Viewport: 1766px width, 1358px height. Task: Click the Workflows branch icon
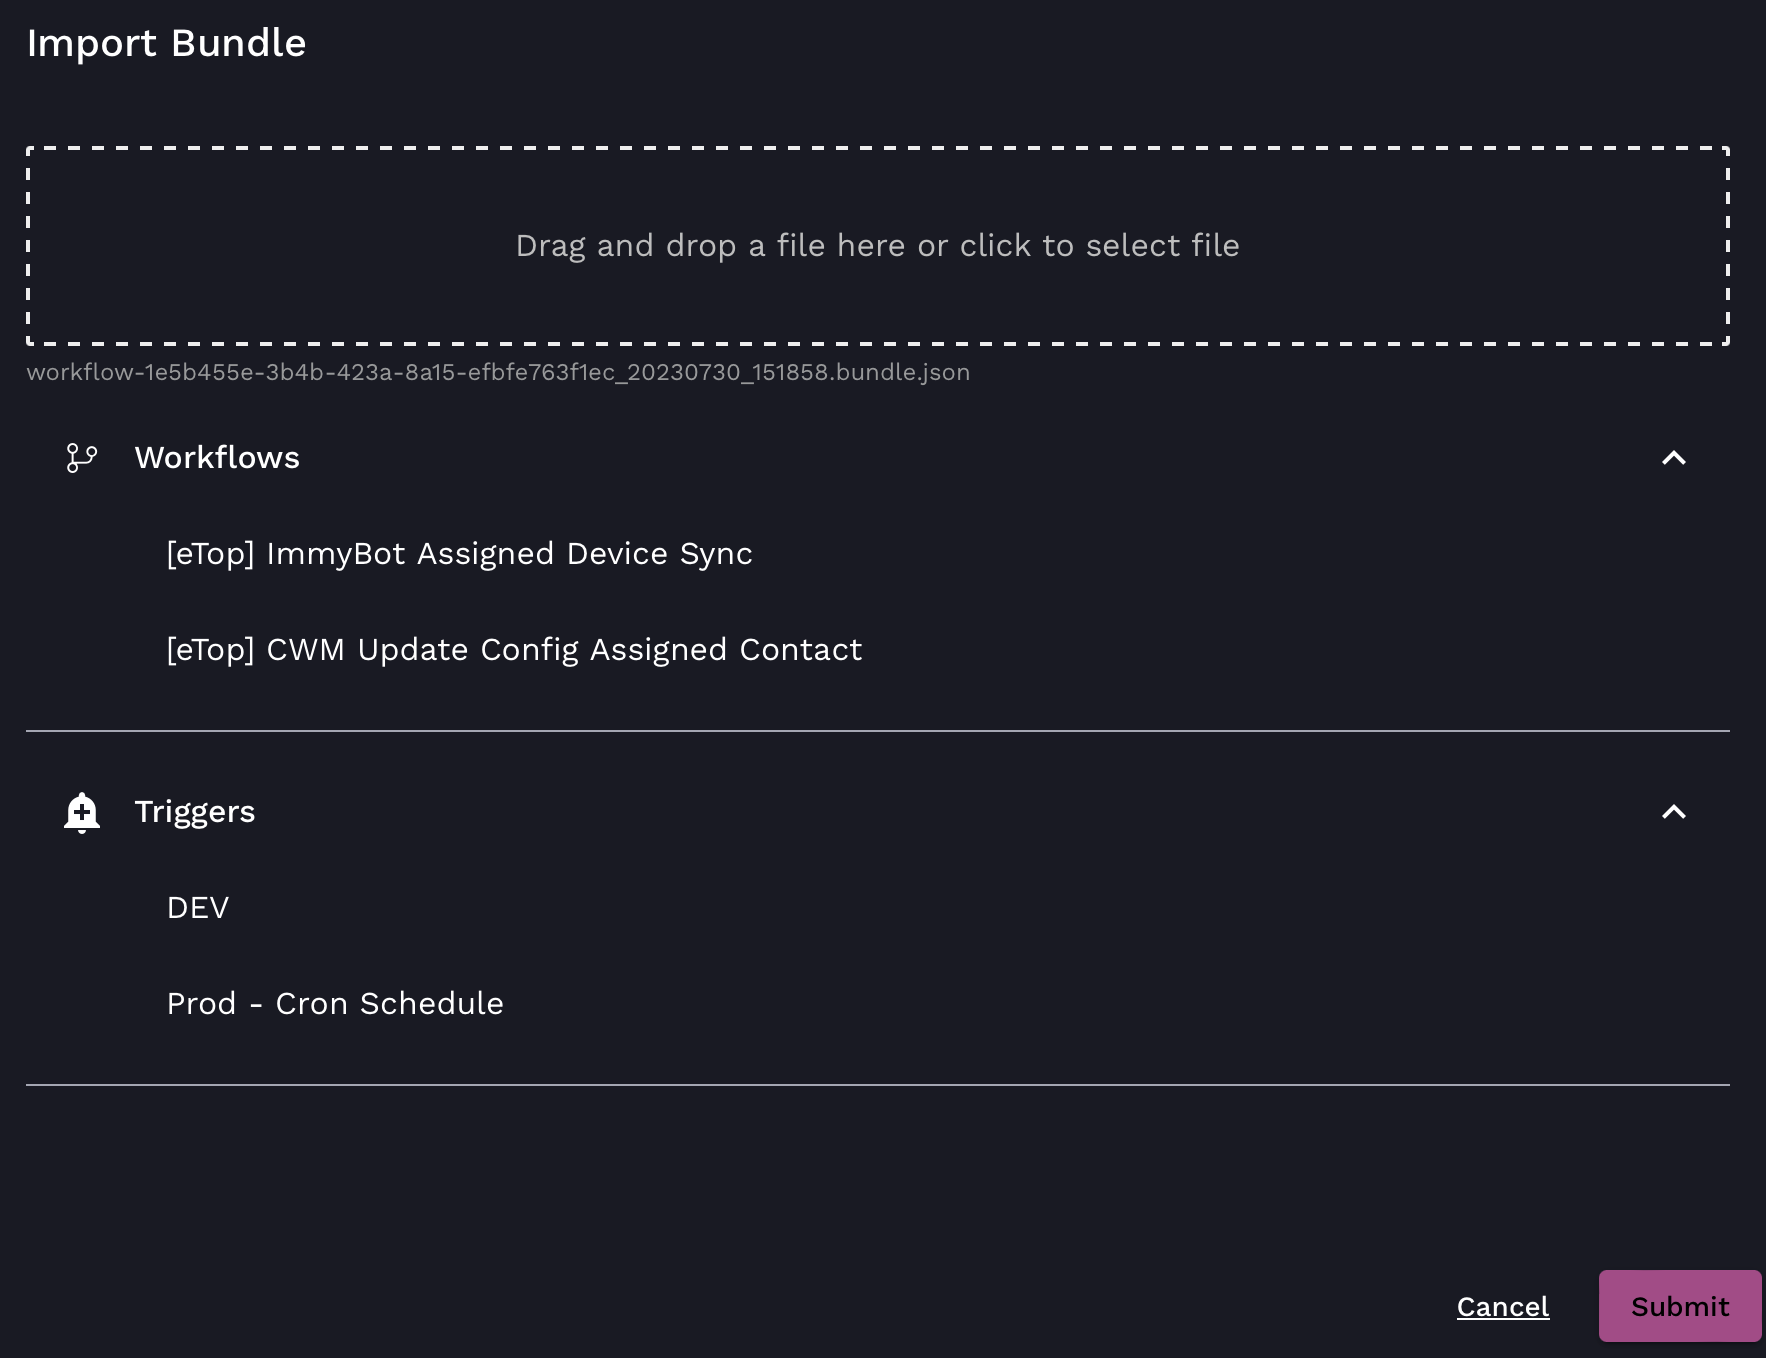point(81,457)
